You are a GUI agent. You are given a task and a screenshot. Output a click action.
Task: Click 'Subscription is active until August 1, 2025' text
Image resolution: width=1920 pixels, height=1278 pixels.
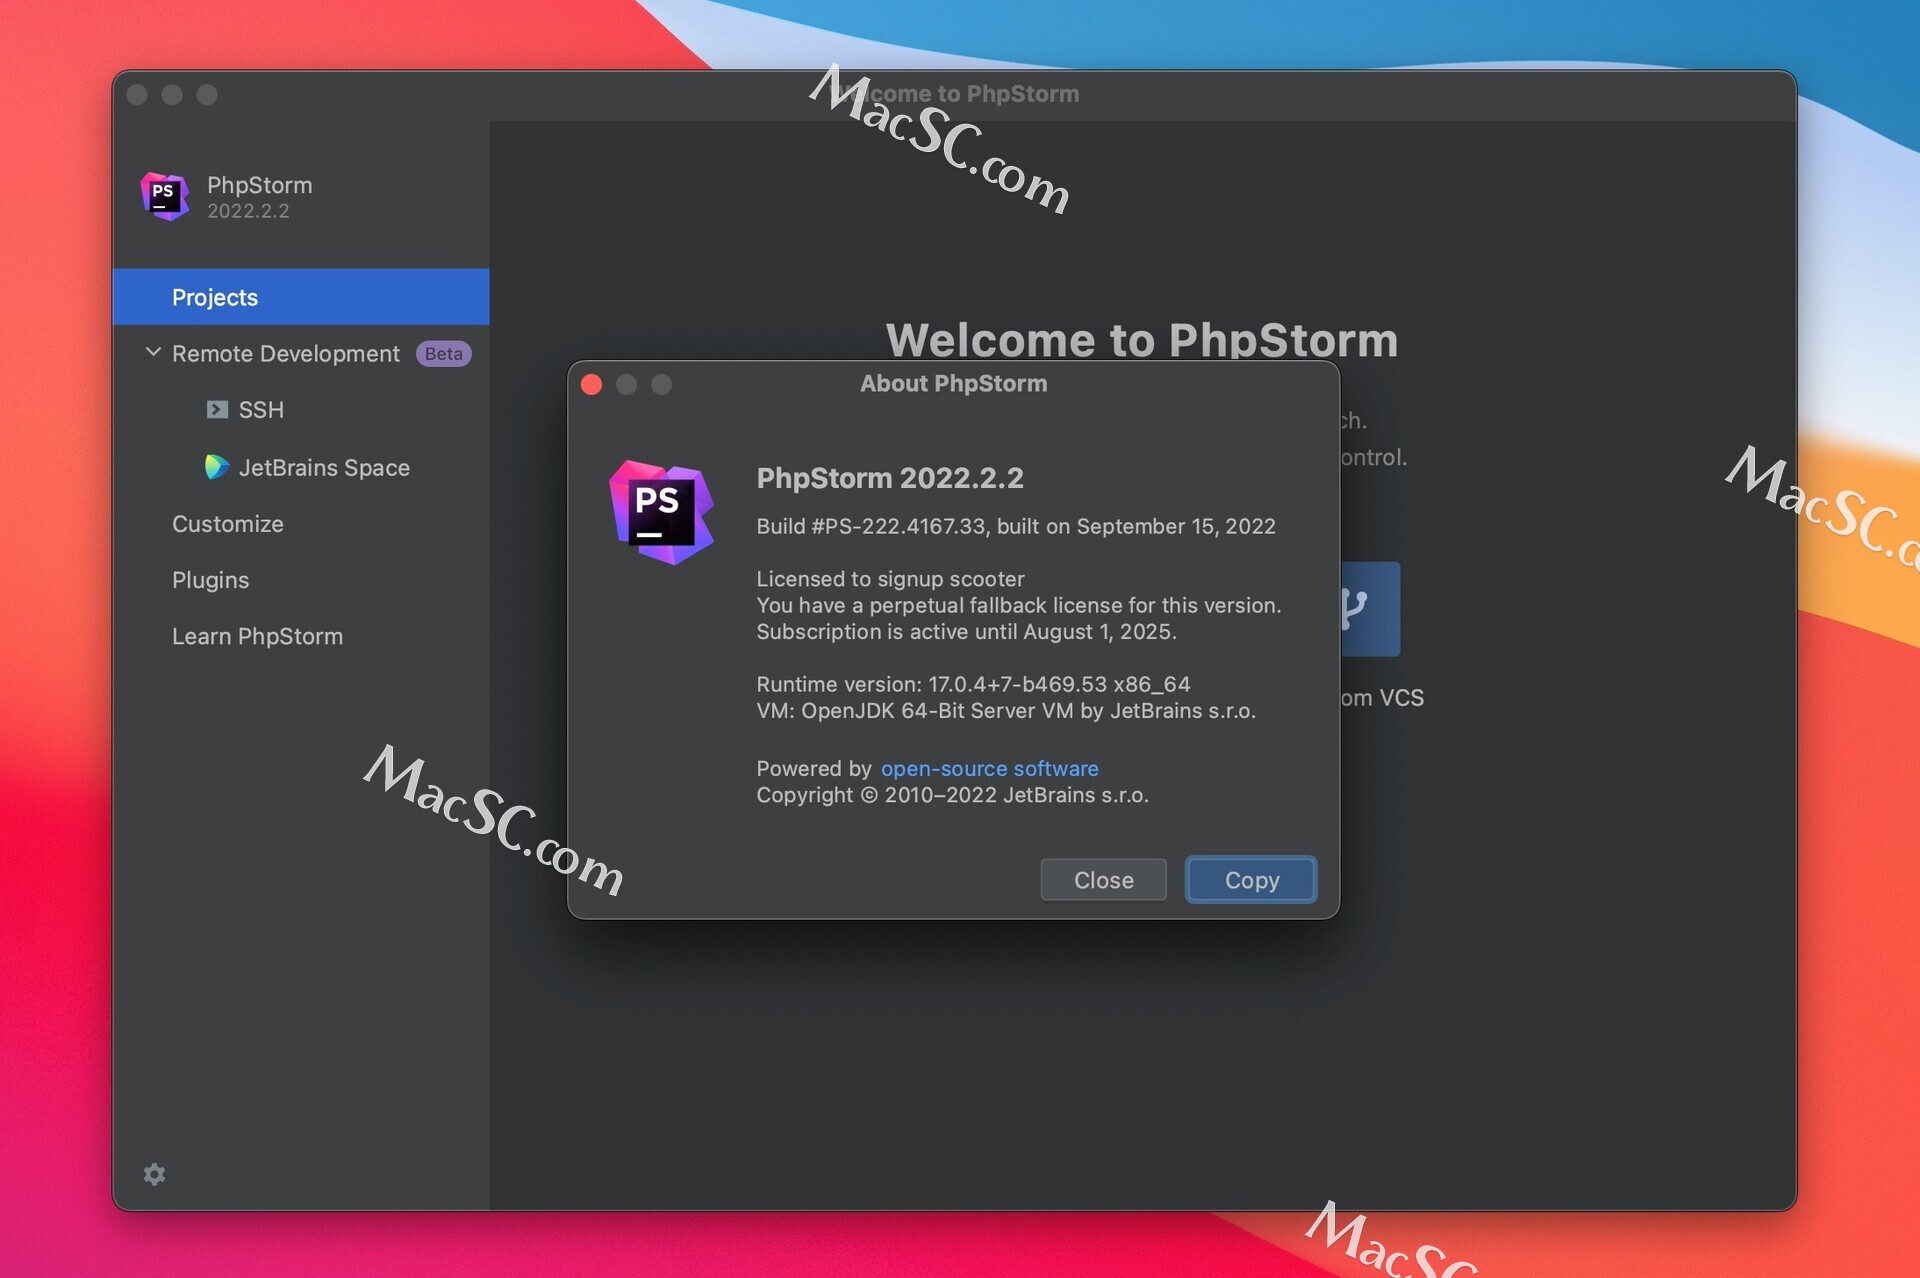[966, 632]
